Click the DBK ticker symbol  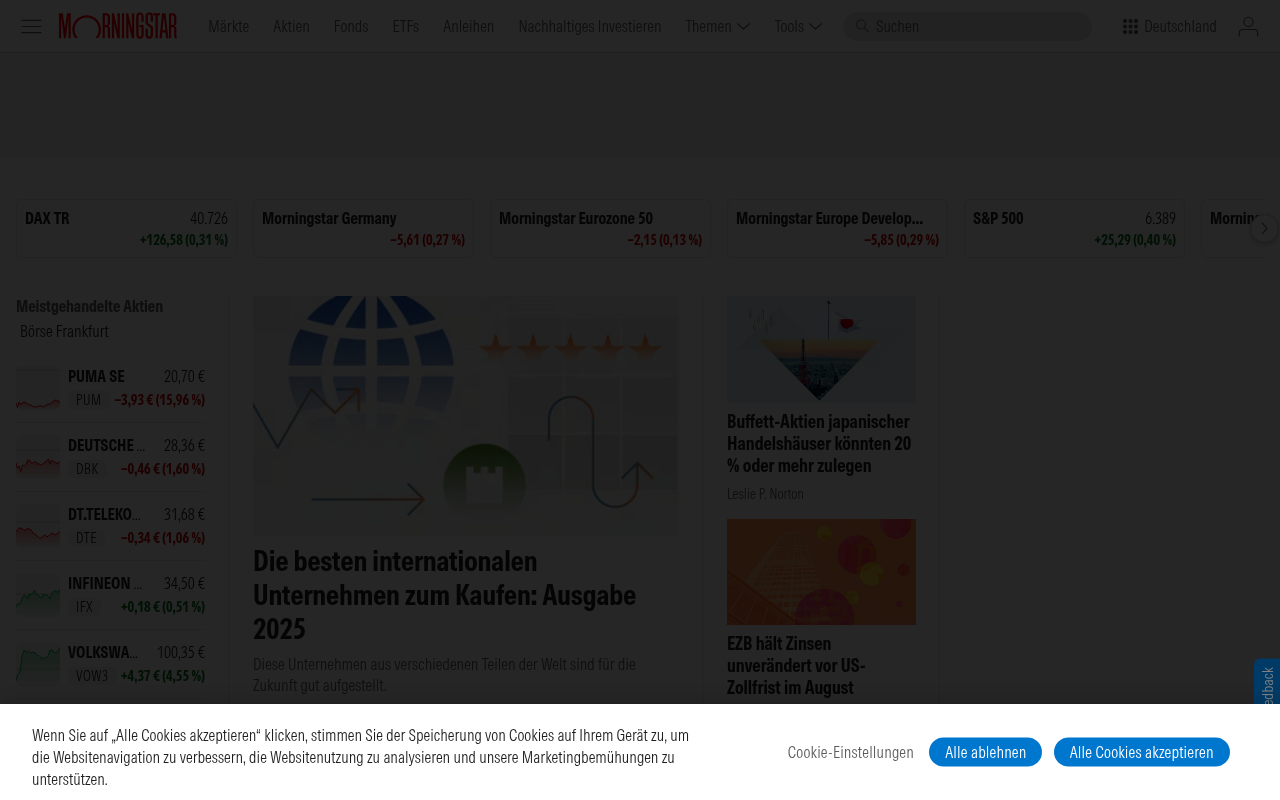click(87, 468)
